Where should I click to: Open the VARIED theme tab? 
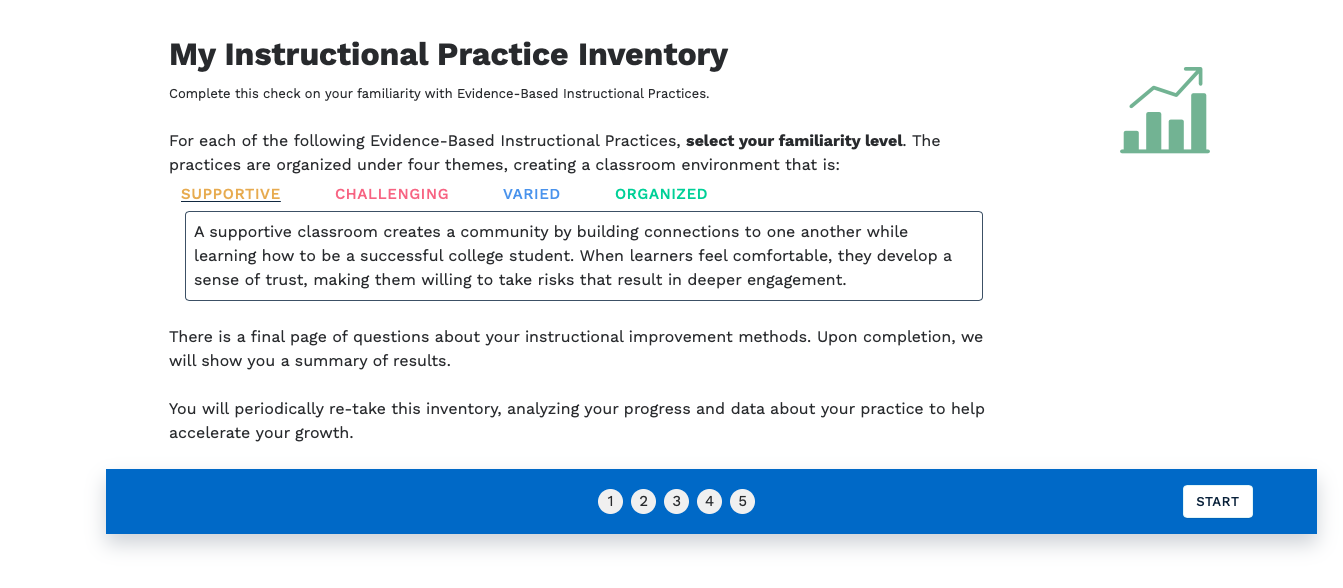coord(531,194)
